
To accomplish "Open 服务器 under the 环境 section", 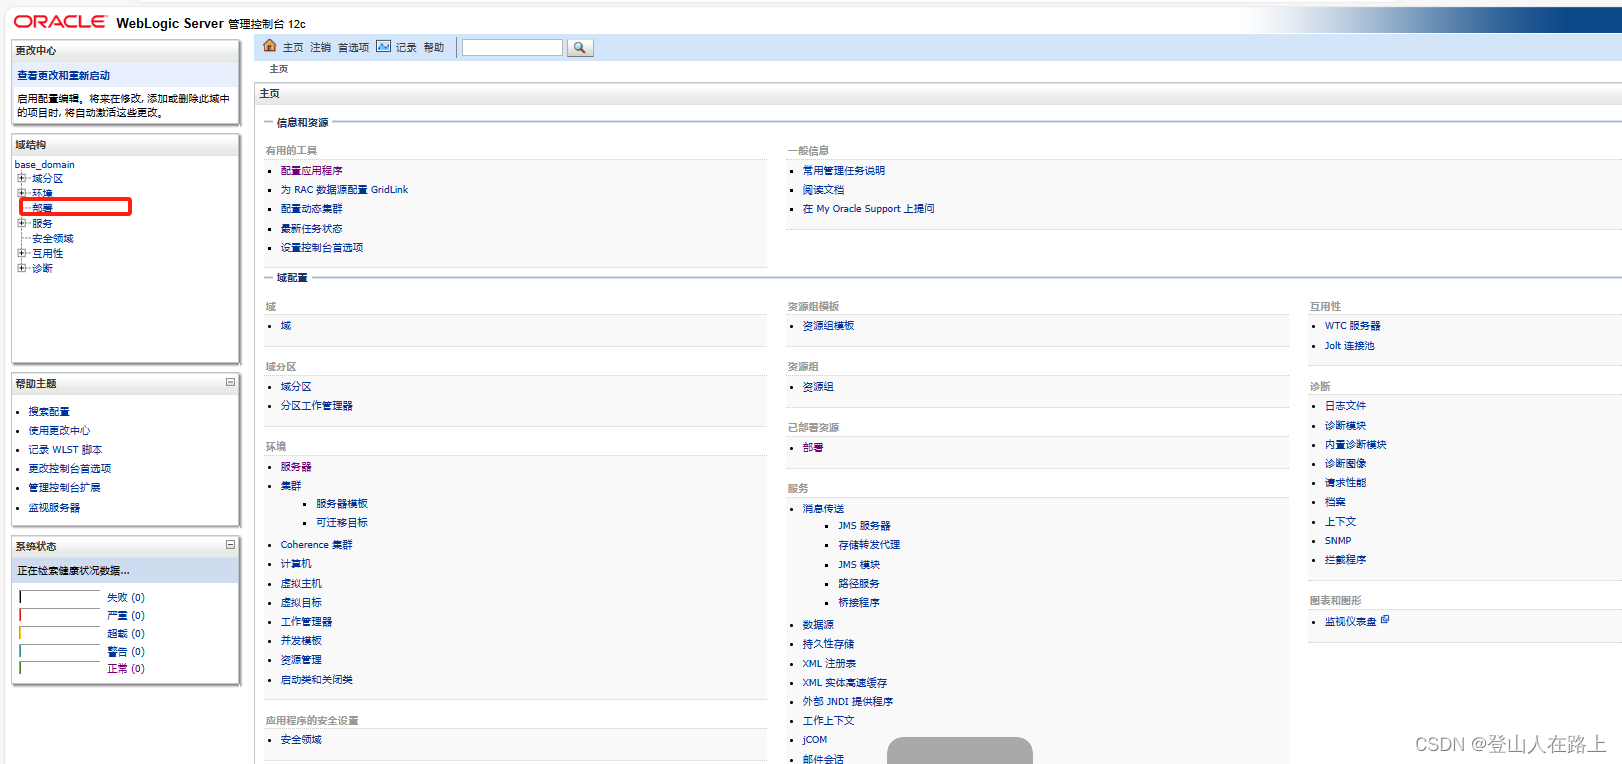I will [x=296, y=466].
